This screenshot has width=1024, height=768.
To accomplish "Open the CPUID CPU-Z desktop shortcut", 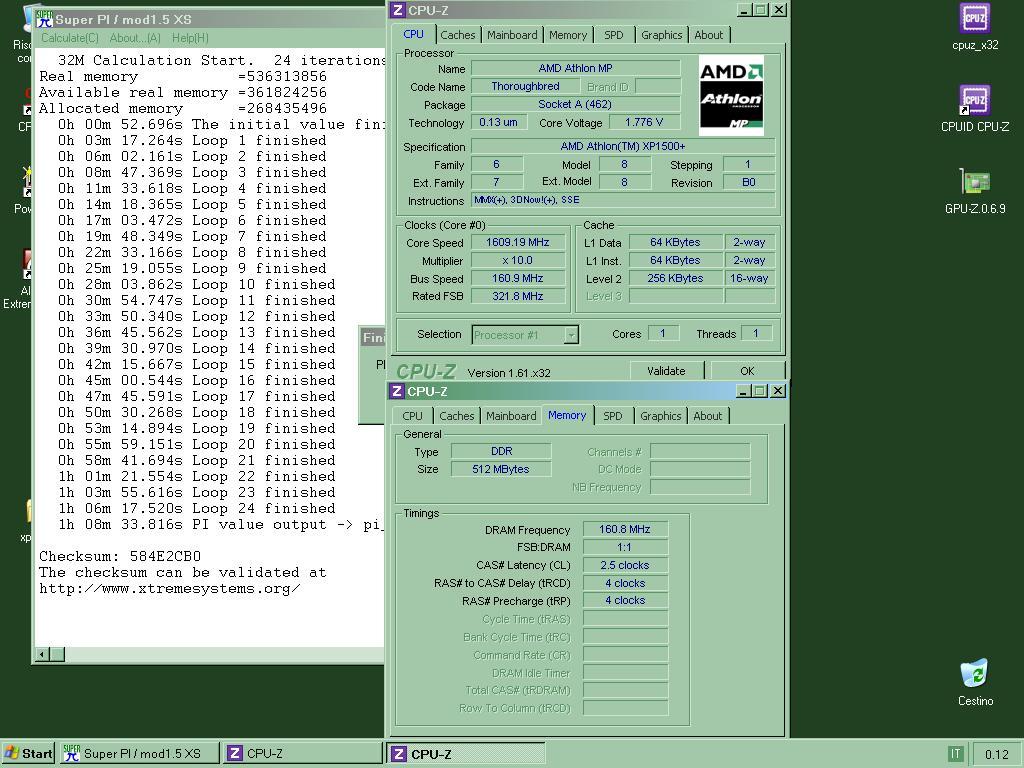I will pyautogui.click(x=974, y=108).
